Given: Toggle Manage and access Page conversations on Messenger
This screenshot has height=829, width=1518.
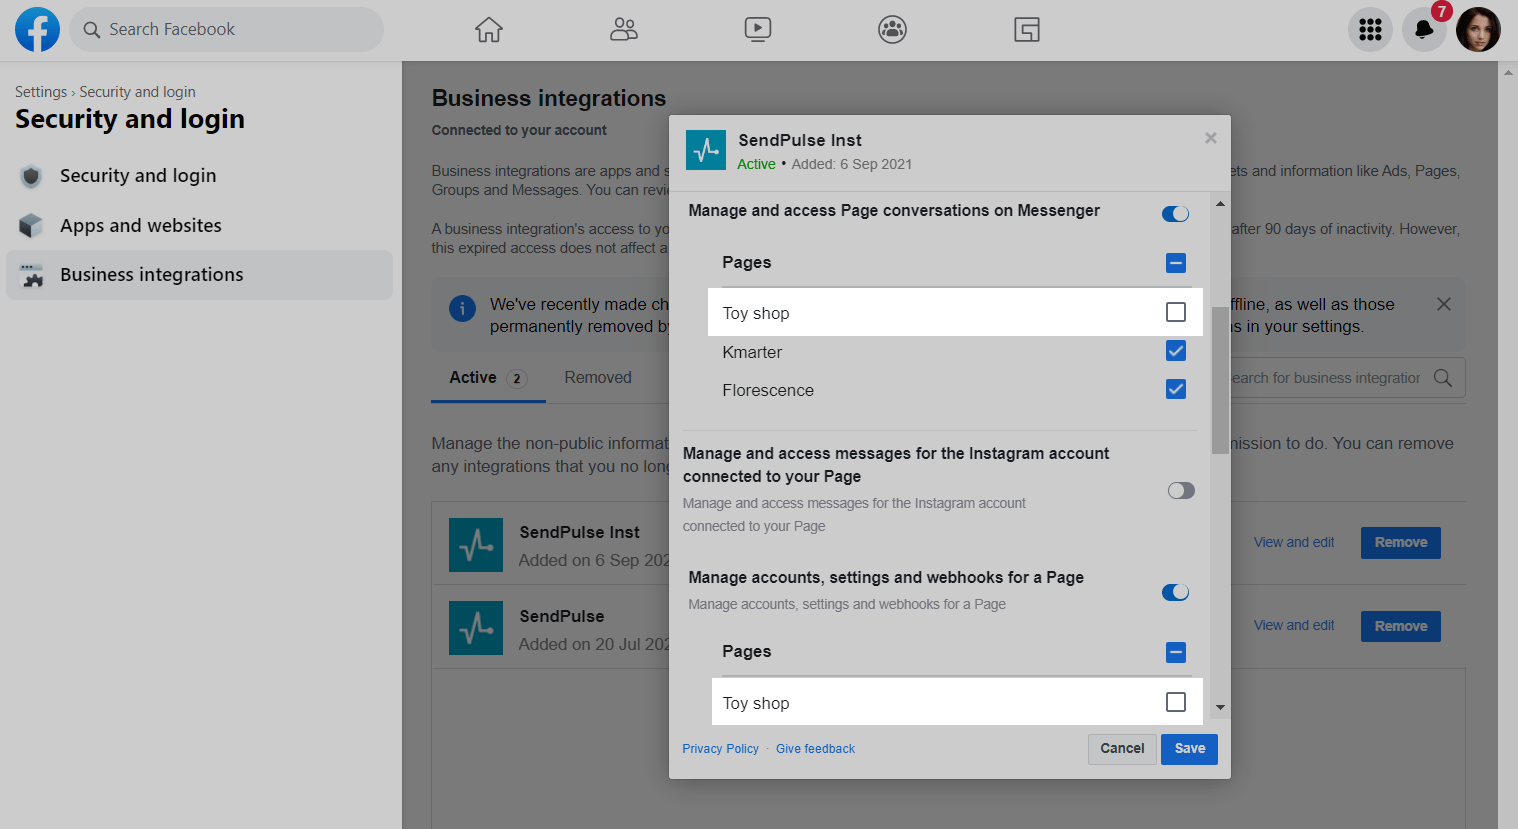Looking at the screenshot, I should click(1176, 214).
